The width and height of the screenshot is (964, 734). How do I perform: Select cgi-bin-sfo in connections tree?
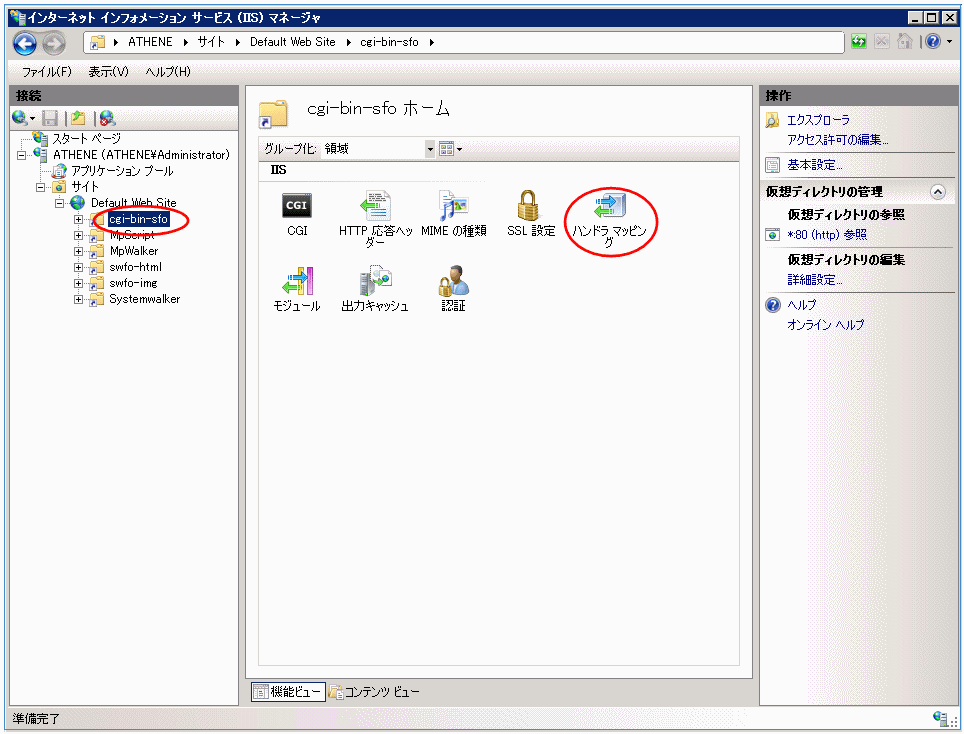pos(138,219)
